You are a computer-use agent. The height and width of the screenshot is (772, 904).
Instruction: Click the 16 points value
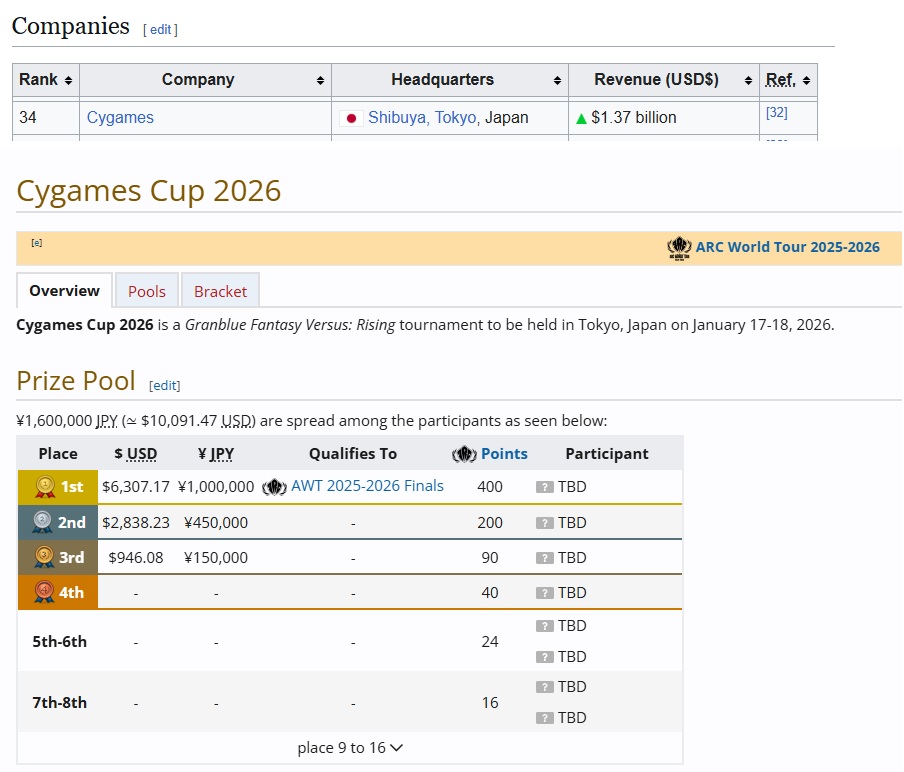(489, 703)
